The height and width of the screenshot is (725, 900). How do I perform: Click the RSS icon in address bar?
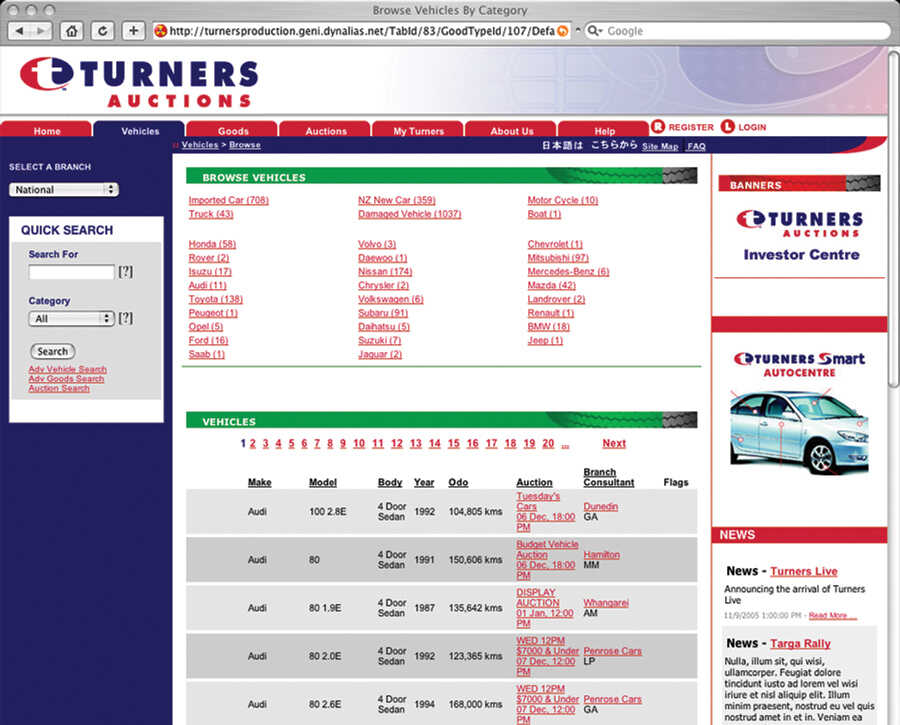[x=562, y=31]
